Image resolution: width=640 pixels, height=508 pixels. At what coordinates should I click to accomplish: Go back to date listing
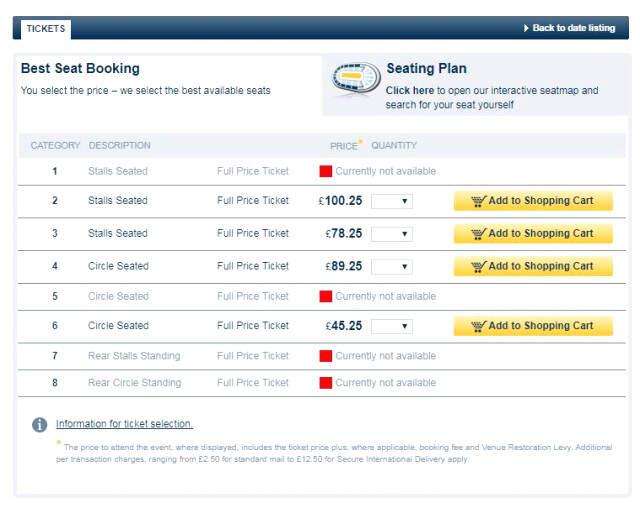pyautogui.click(x=573, y=28)
